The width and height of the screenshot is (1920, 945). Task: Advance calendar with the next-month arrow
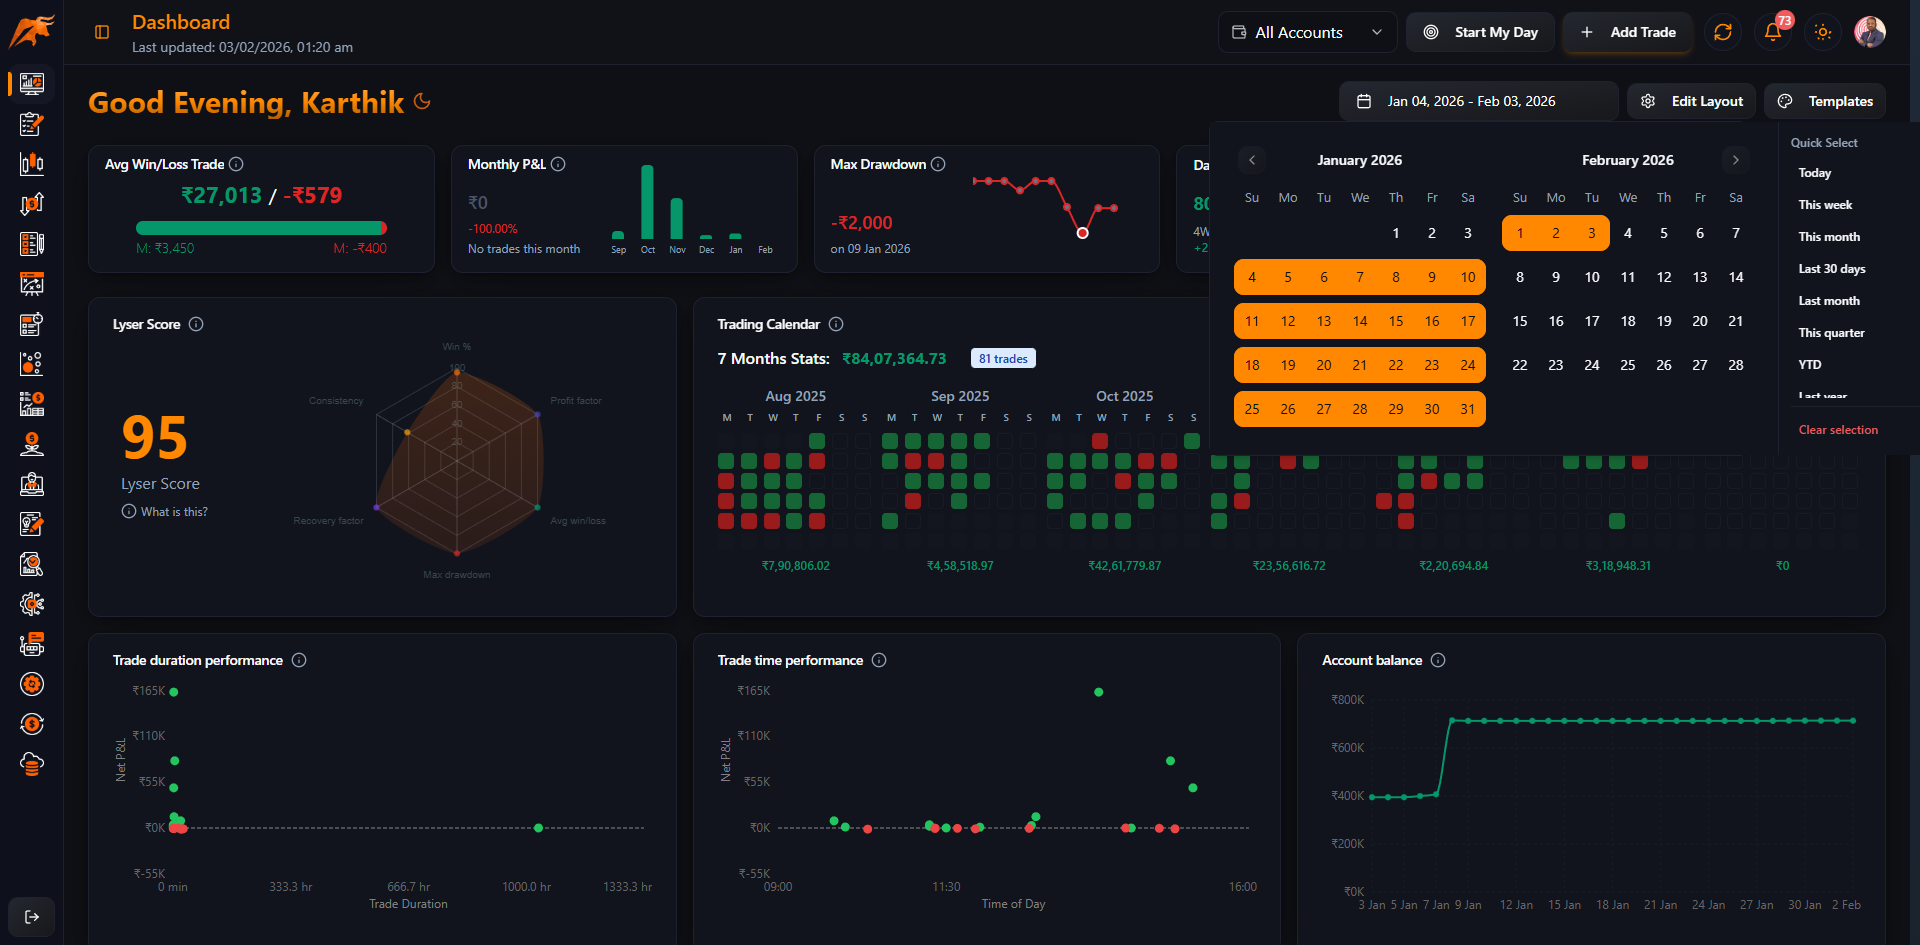1734,160
